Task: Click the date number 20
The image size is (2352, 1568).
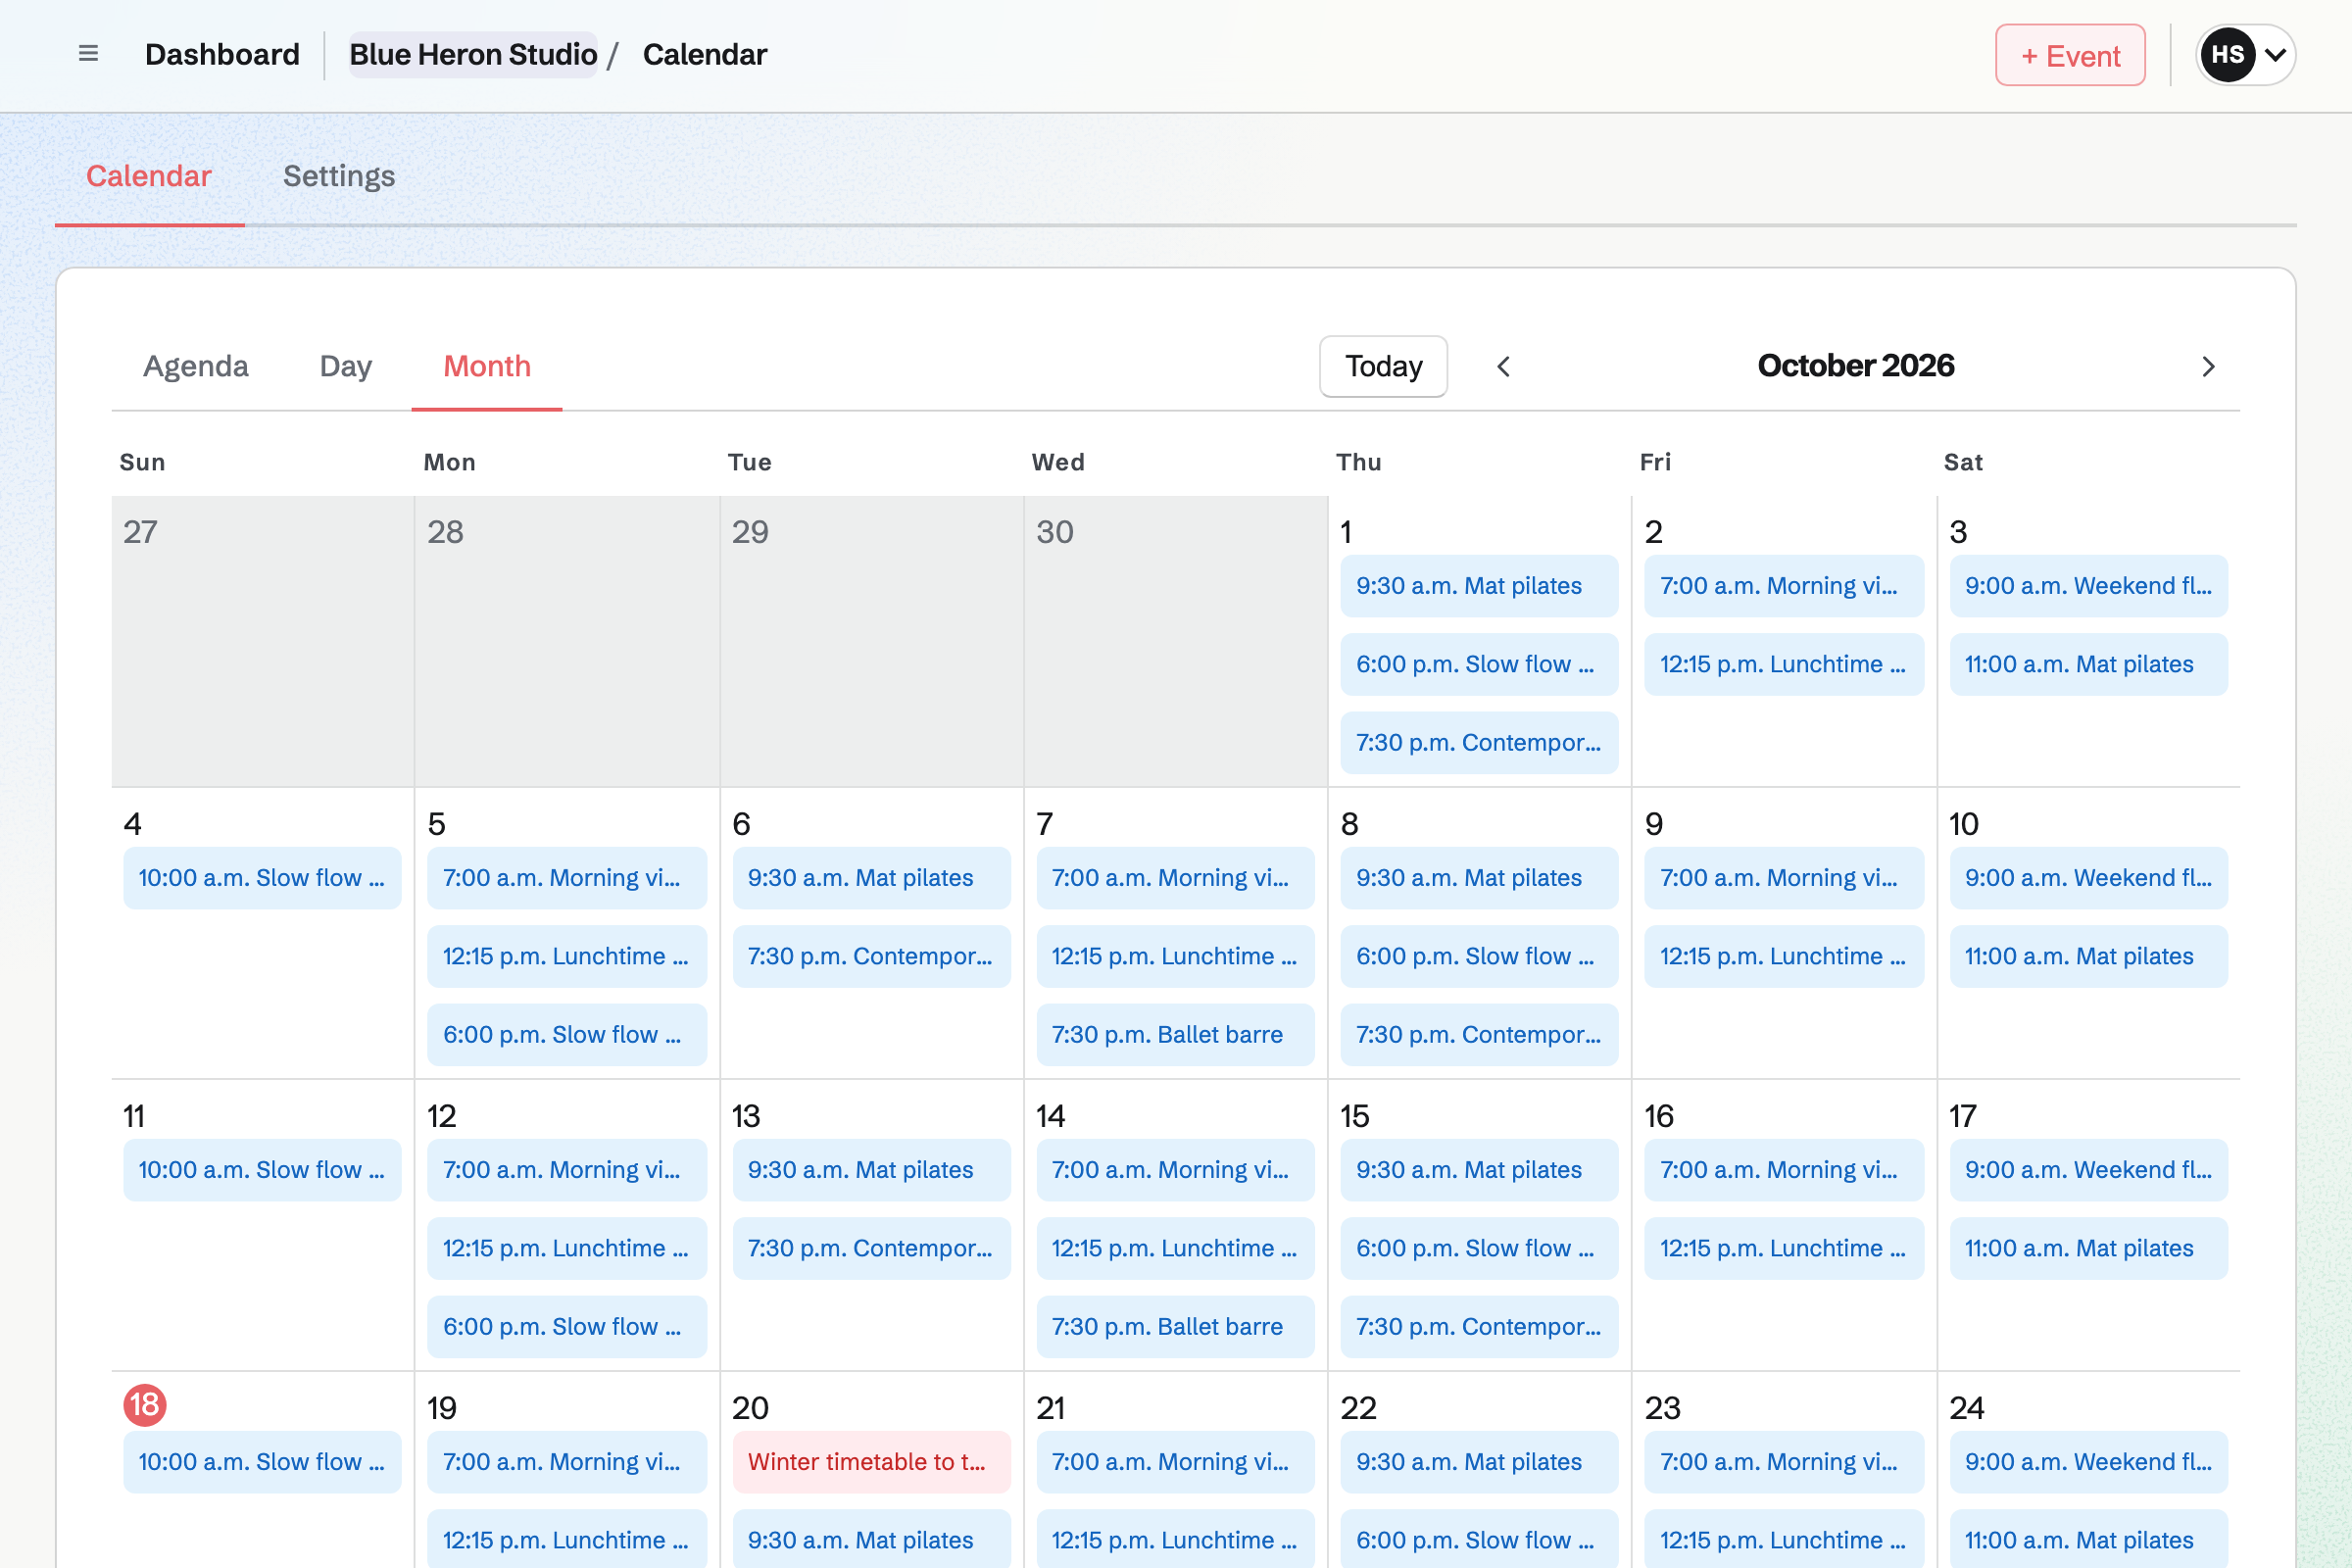Action: 750,1408
